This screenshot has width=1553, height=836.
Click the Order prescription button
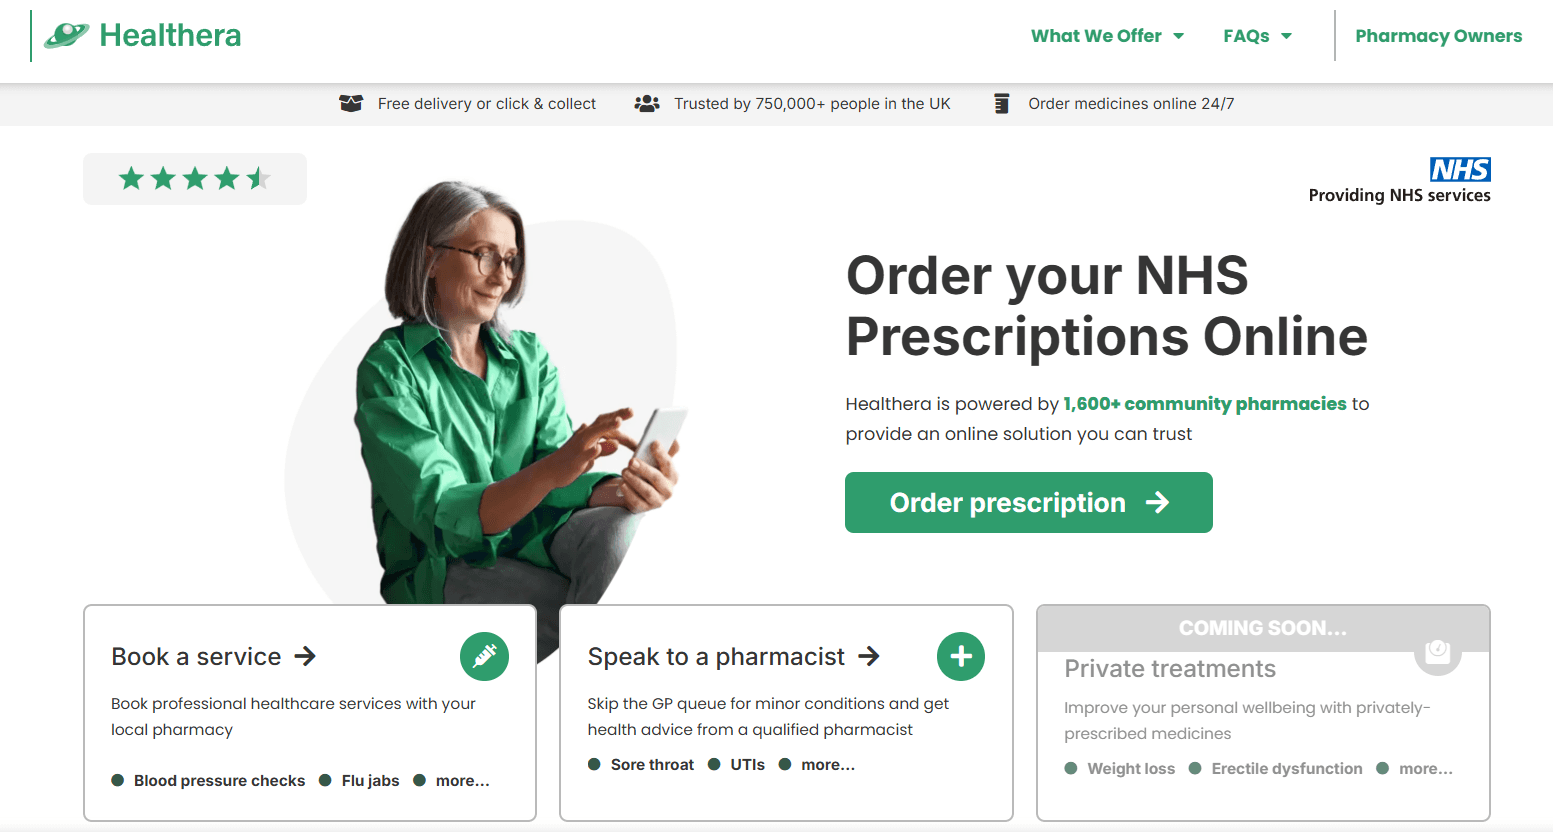click(1029, 502)
